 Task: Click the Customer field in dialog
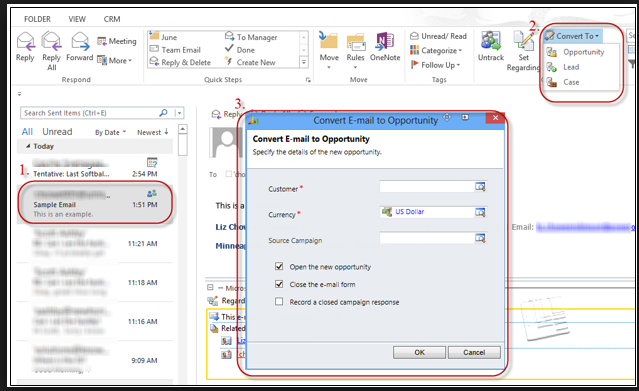click(426, 187)
